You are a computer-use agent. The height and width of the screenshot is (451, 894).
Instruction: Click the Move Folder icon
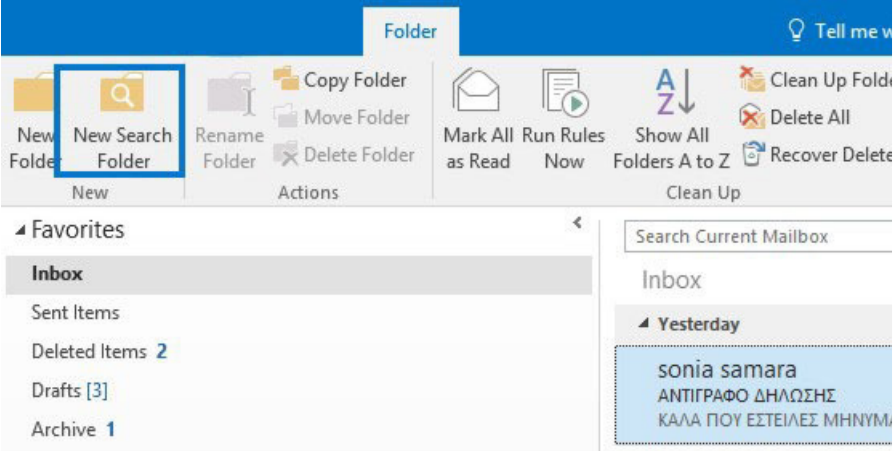tap(288, 118)
